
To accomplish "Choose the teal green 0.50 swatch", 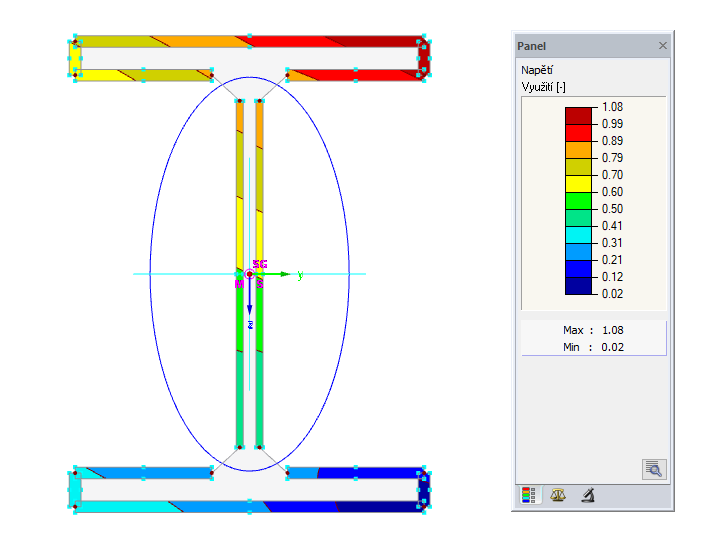I will click(578, 218).
